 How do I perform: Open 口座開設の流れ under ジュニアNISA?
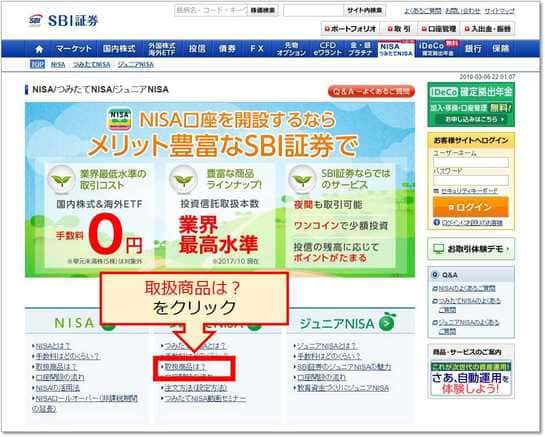322,377
